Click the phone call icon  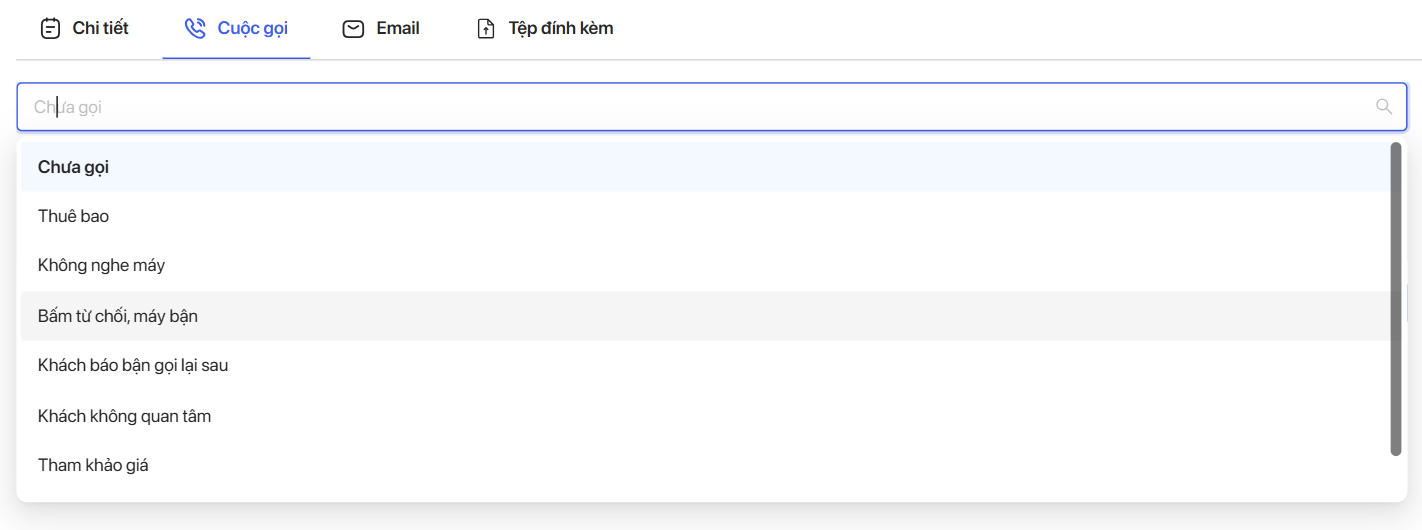[195, 29]
